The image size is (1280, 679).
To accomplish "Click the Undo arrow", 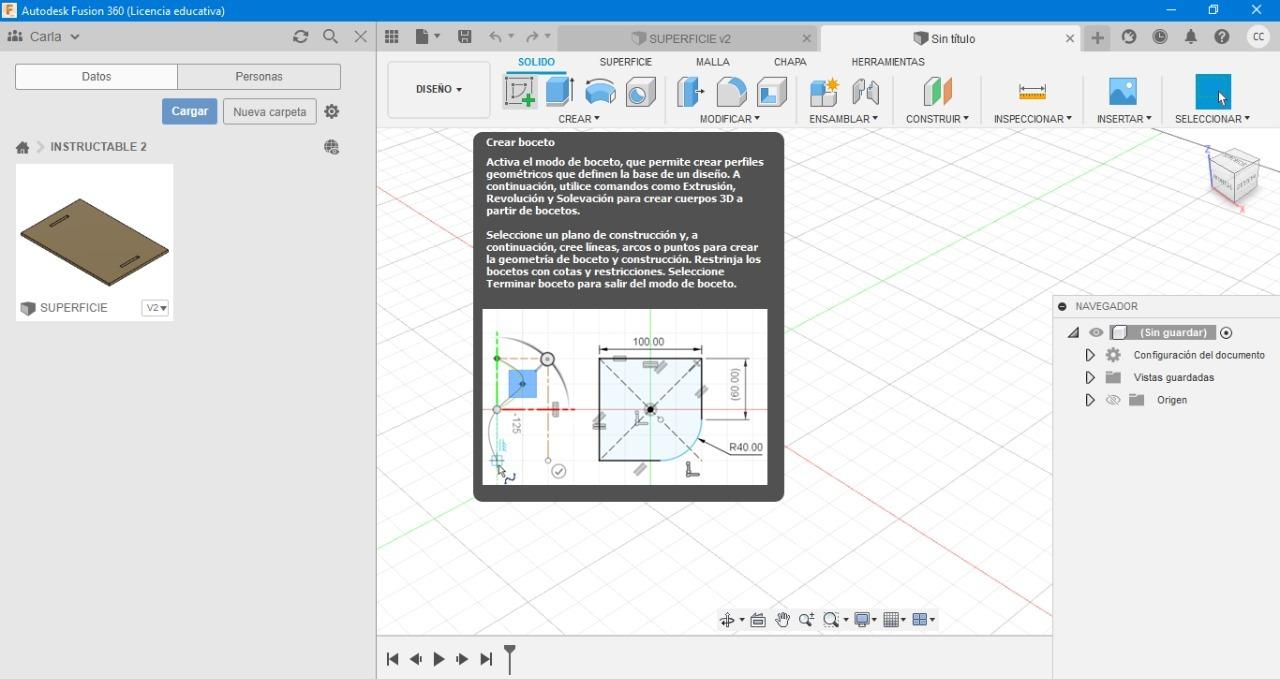I will tap(495, 37).
